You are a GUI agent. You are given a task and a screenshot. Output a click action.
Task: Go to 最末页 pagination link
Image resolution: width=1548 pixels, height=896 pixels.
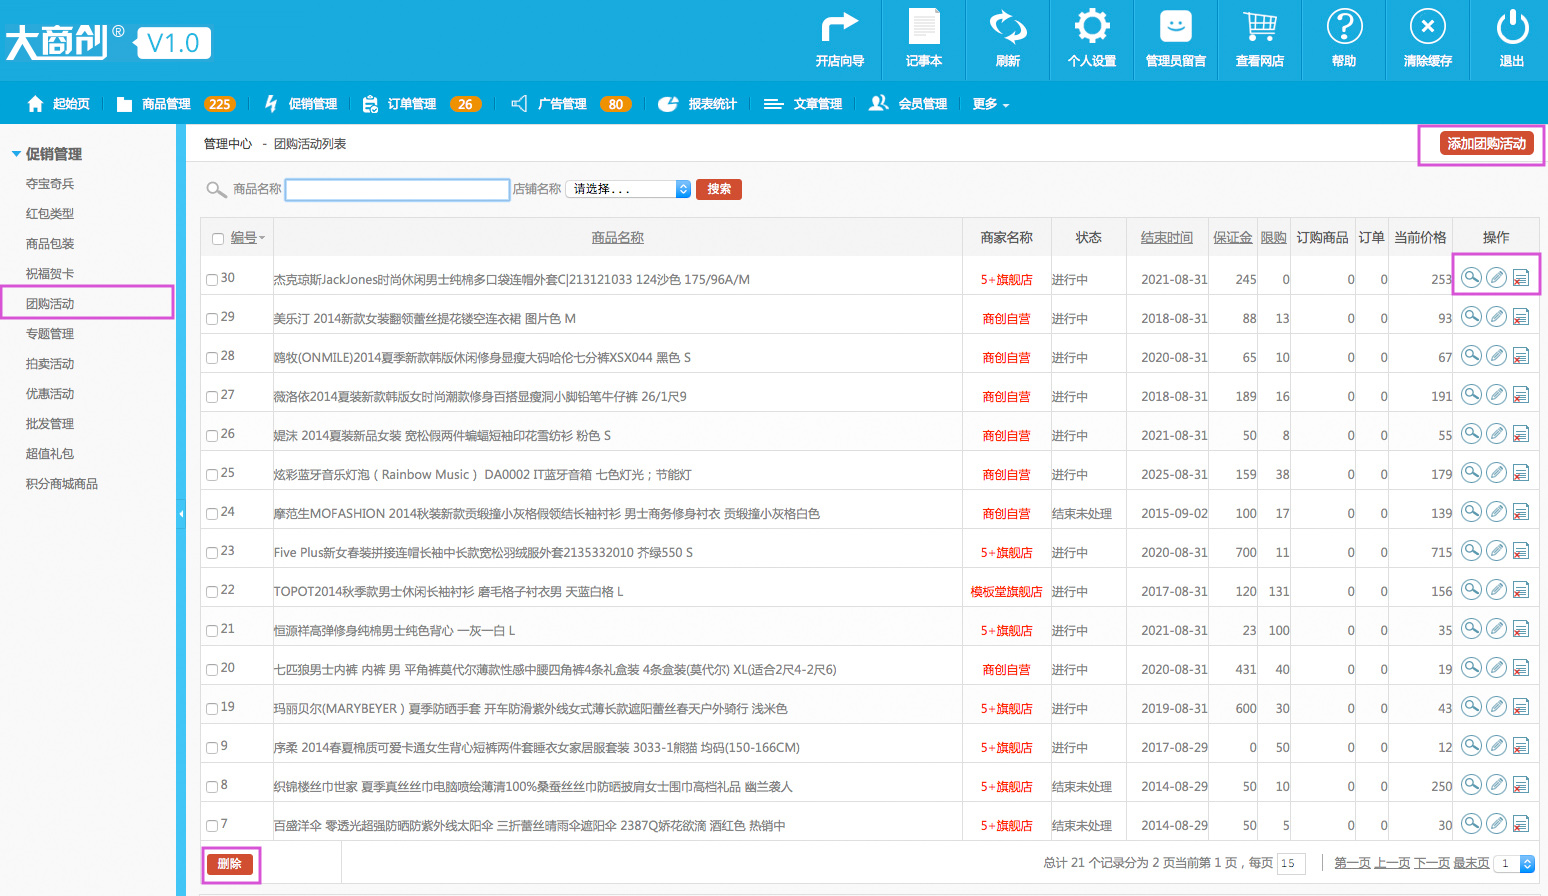click(x=1471, y=863)
